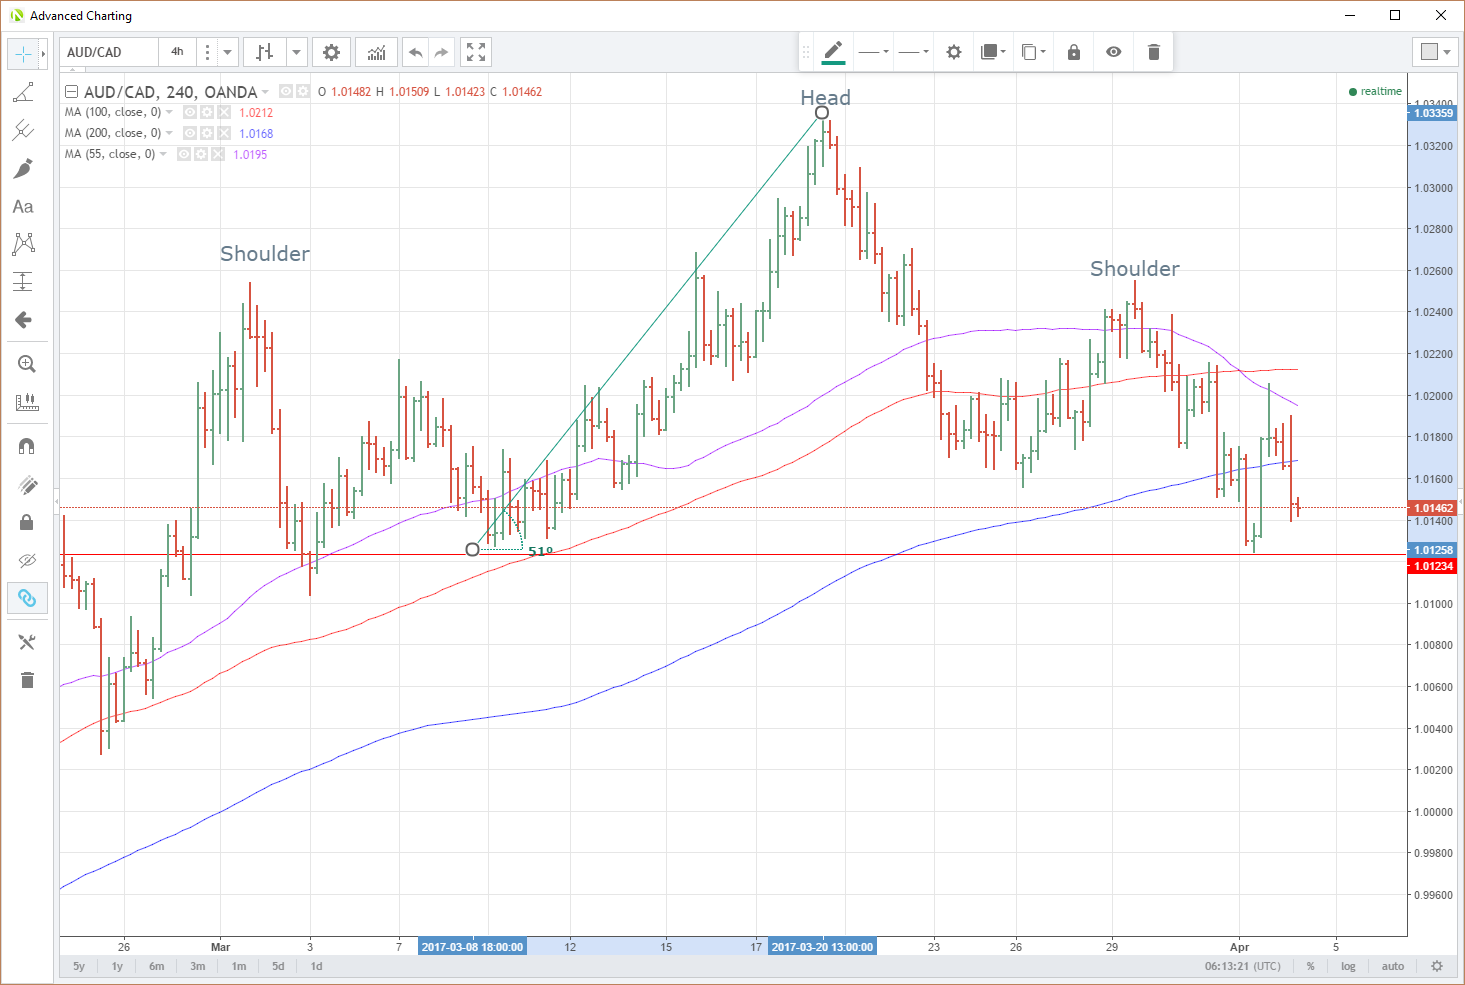Open the crossed wrench tools icon
The image size is (1465, 985).
tap(27, 642)
